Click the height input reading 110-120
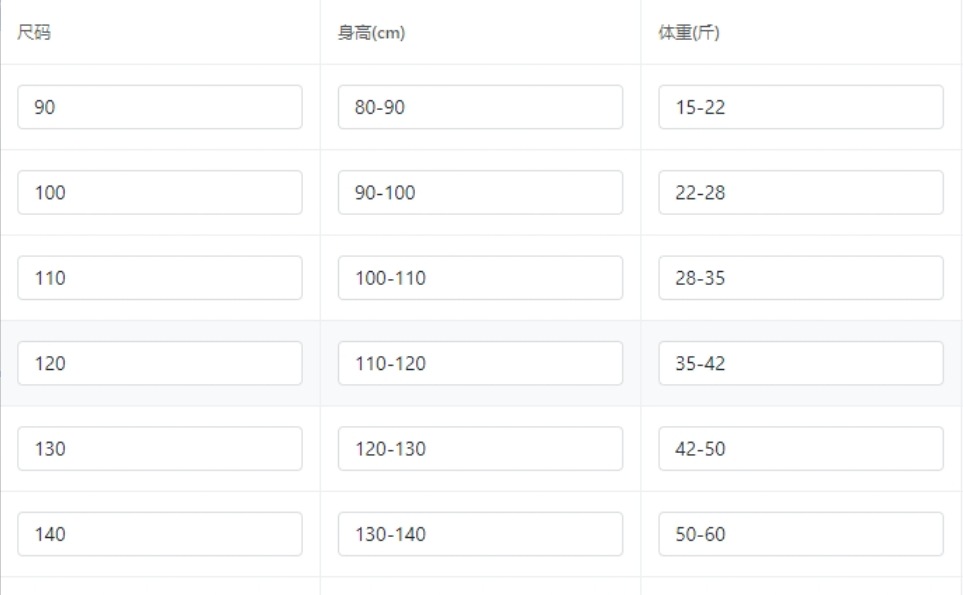963x595 pixels. (480, 363)
